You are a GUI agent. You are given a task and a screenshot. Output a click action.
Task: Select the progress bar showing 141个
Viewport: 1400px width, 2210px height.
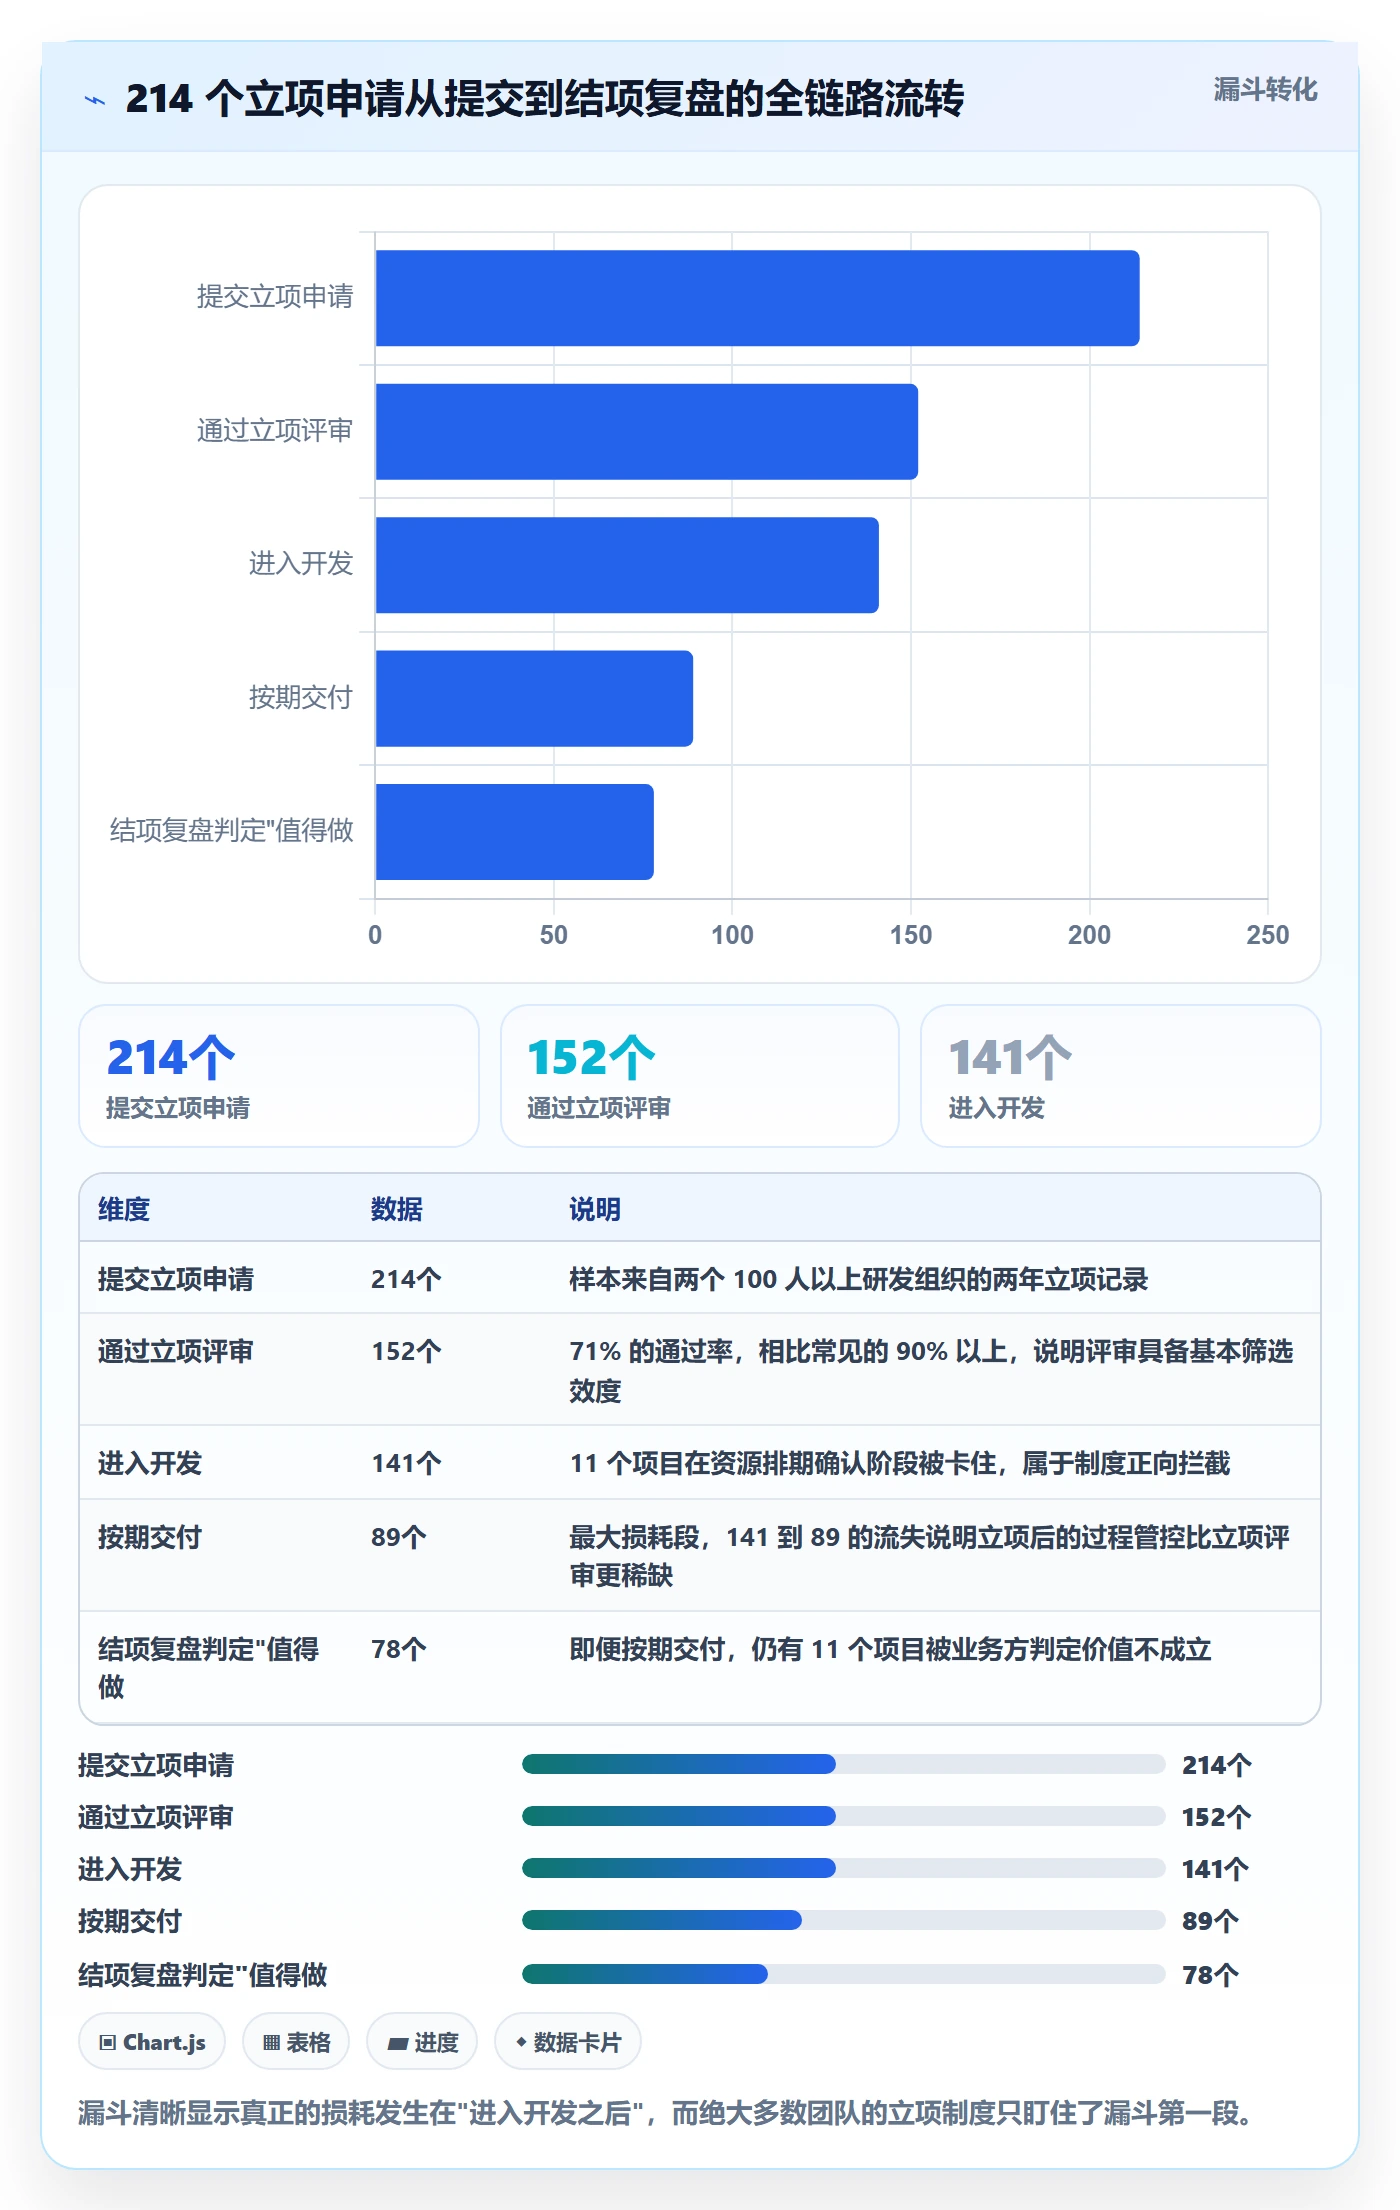(x=844, y=1868)
